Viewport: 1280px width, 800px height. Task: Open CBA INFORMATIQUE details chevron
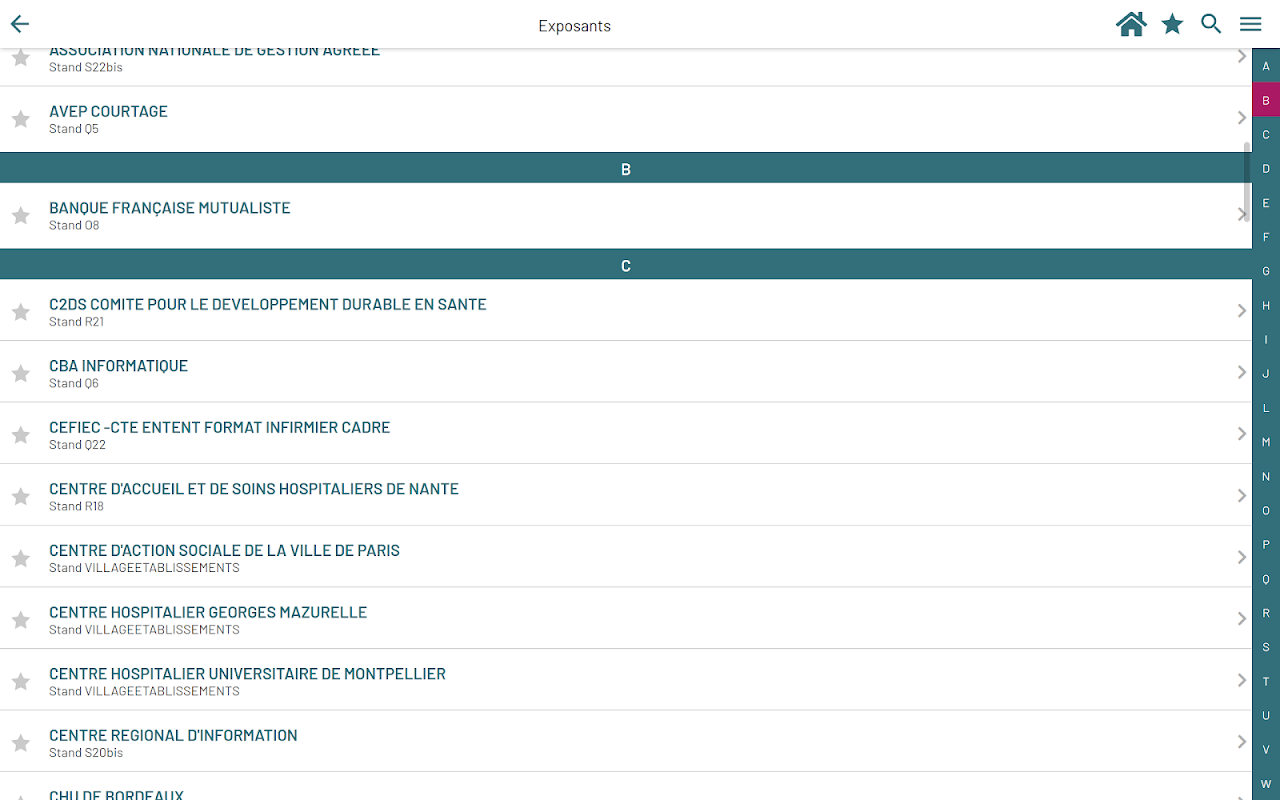[x=1242, y=372]
